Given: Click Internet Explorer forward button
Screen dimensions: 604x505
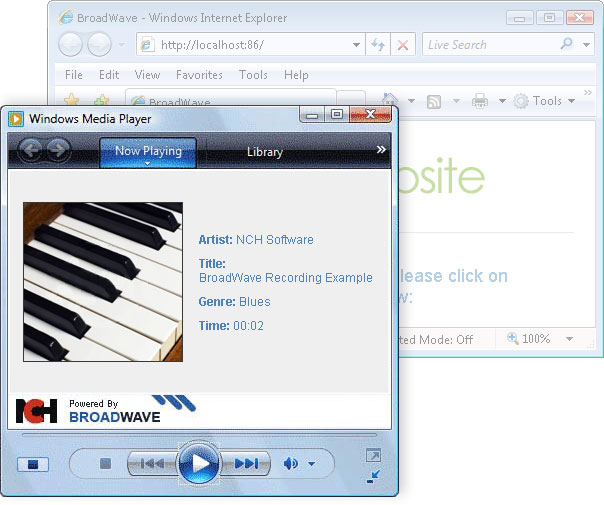Looking at the screenshot, I should [99, 45].
